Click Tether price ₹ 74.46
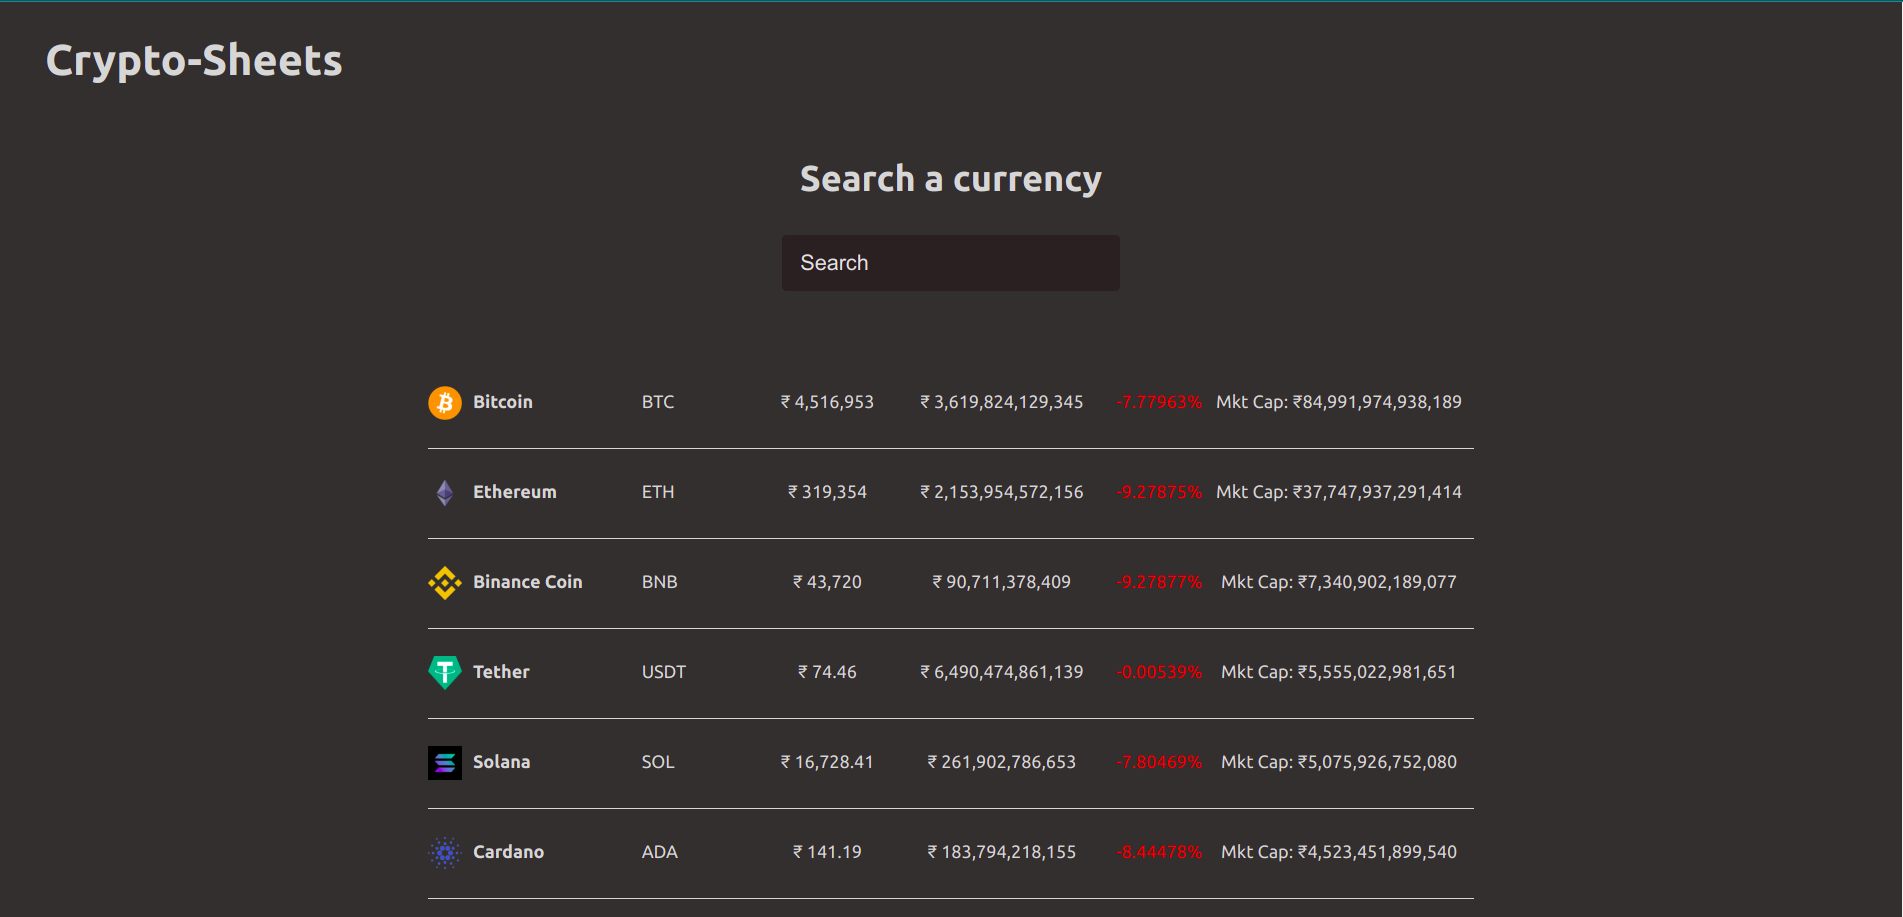The width and height of the screenshot is (1903, 917). 827,672
